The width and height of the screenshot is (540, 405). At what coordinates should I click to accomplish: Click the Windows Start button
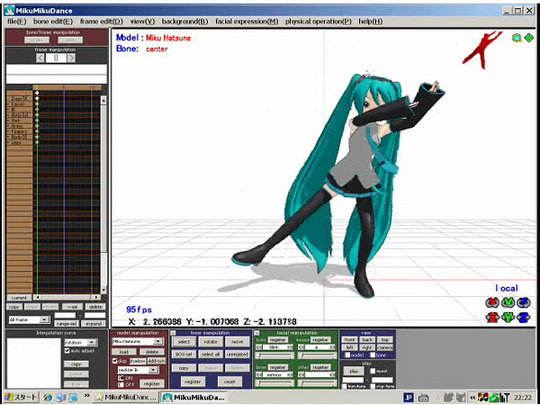pos(21,397)
